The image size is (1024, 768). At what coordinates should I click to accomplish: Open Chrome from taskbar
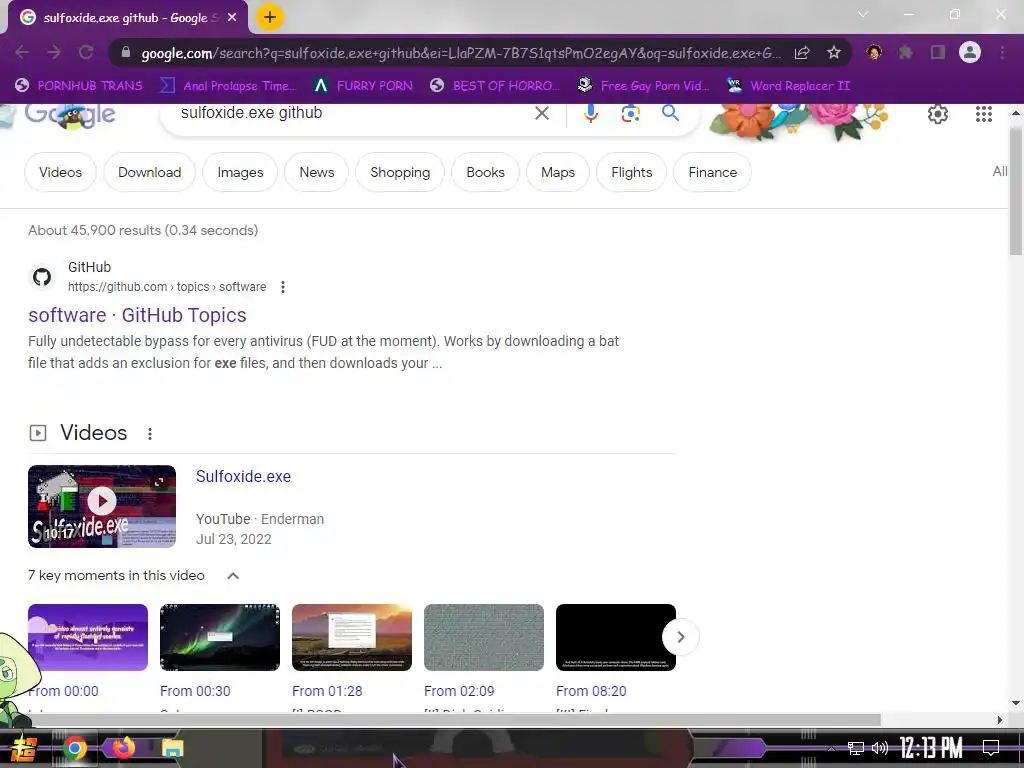click(74, 748)
